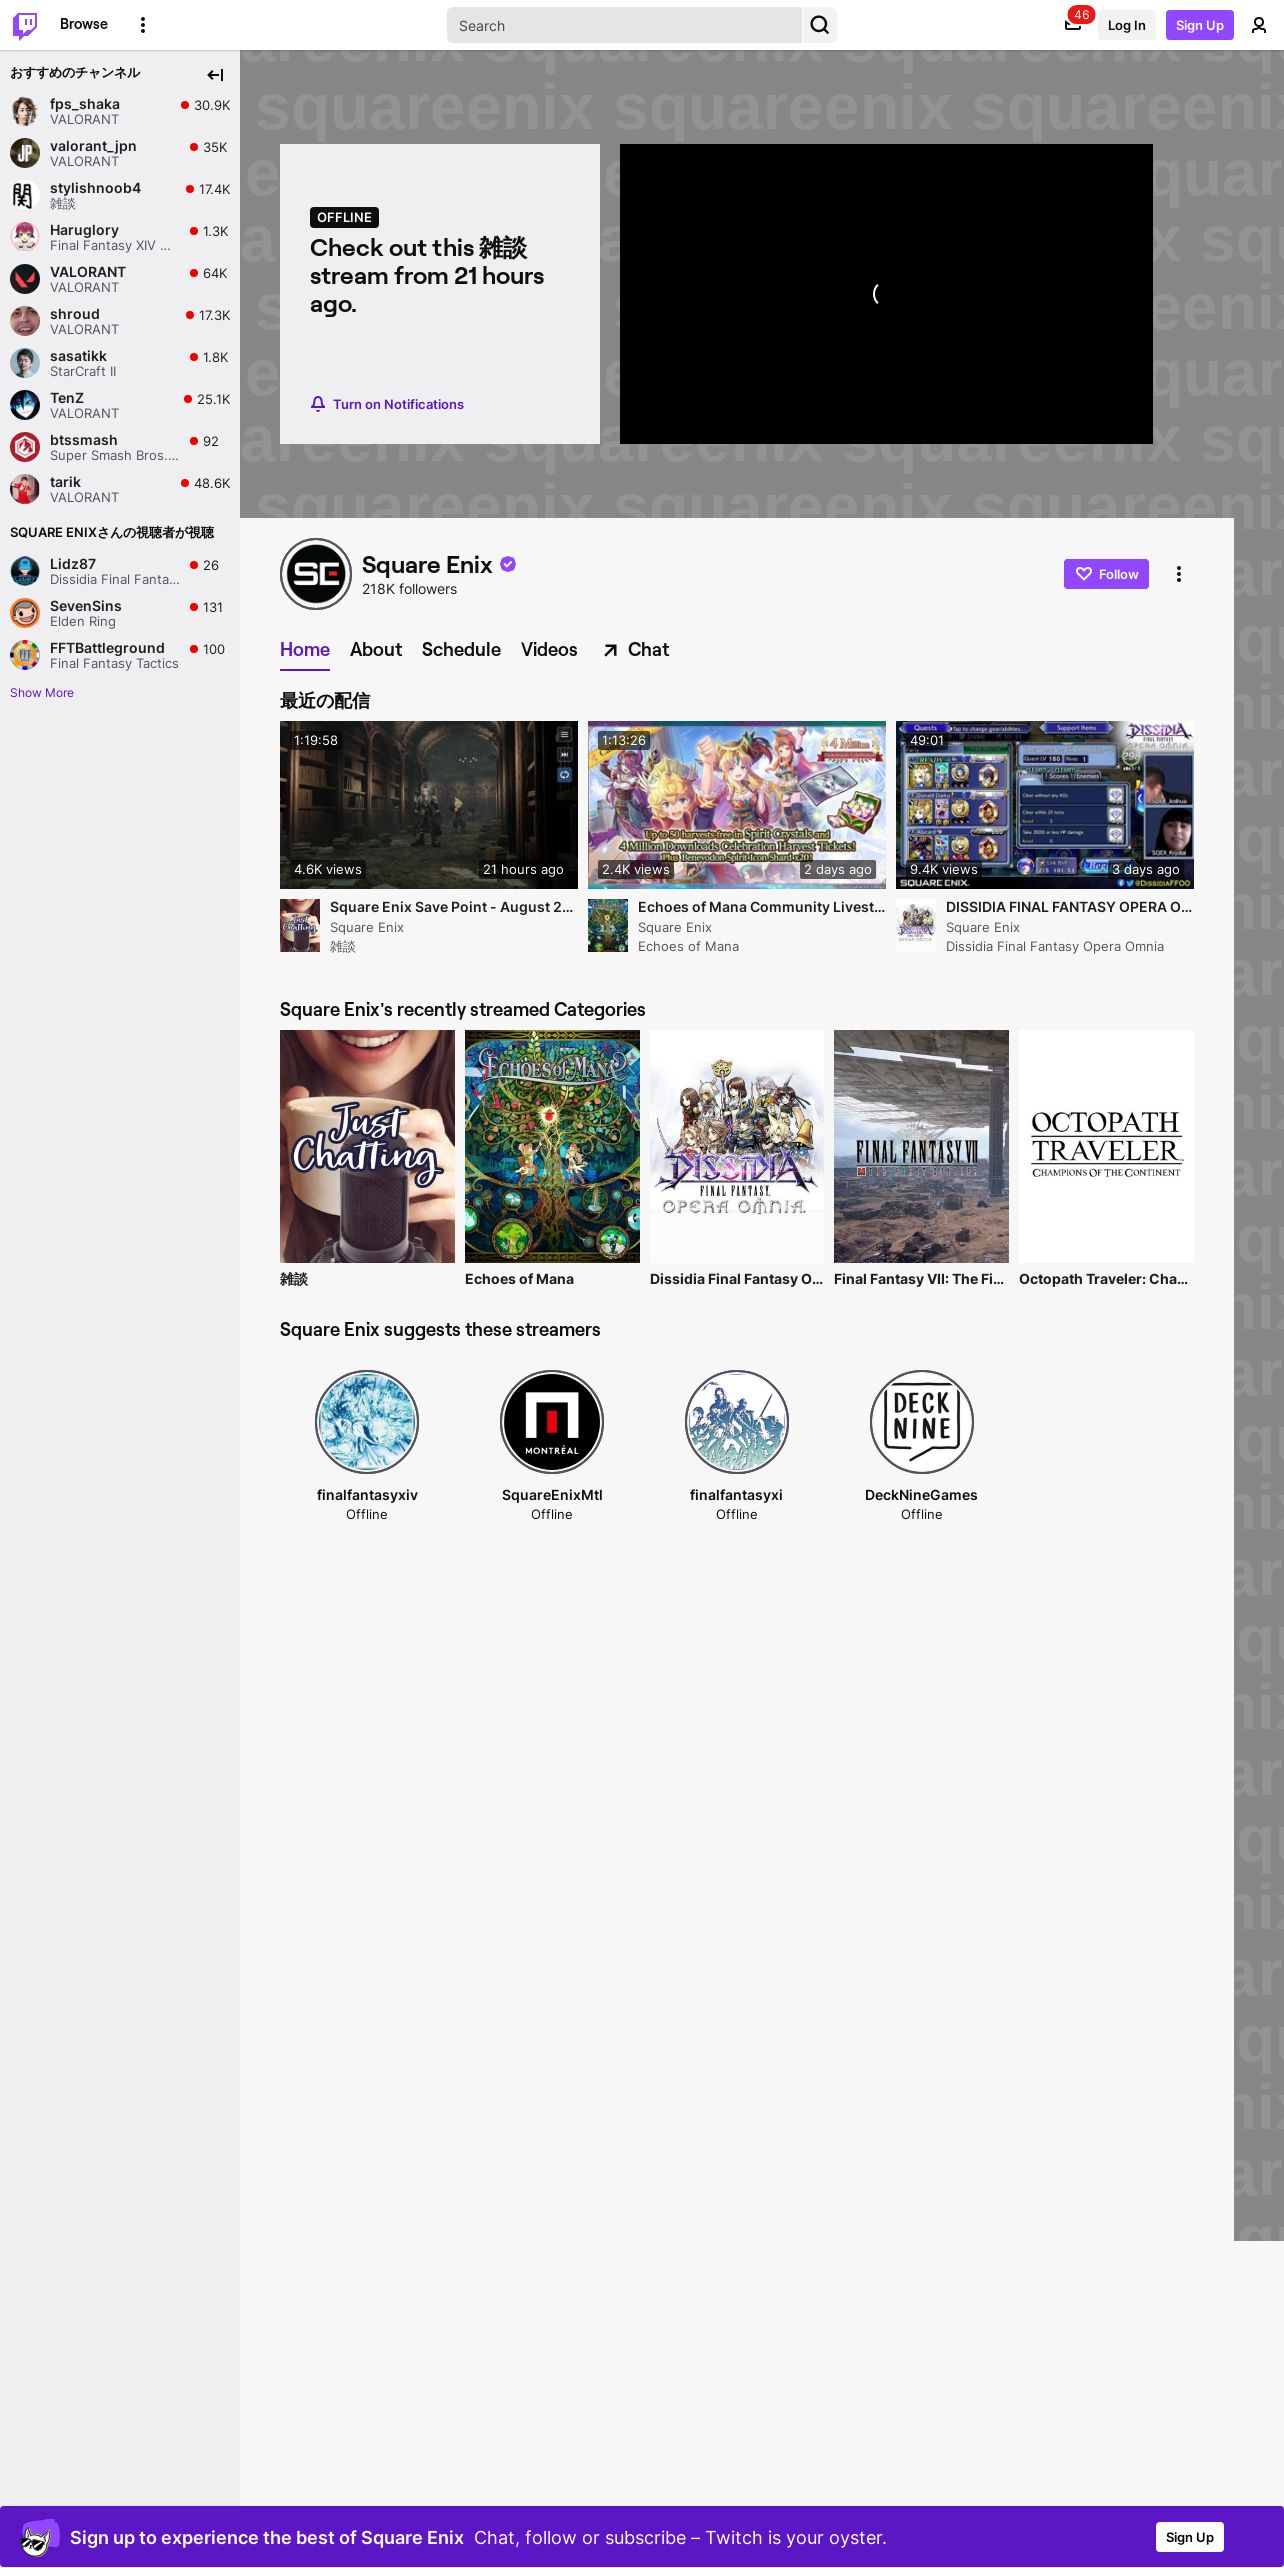Click the DeckNineGames name label
The width and height of the screenshot is (1284, 2568).
[921, 1495]
